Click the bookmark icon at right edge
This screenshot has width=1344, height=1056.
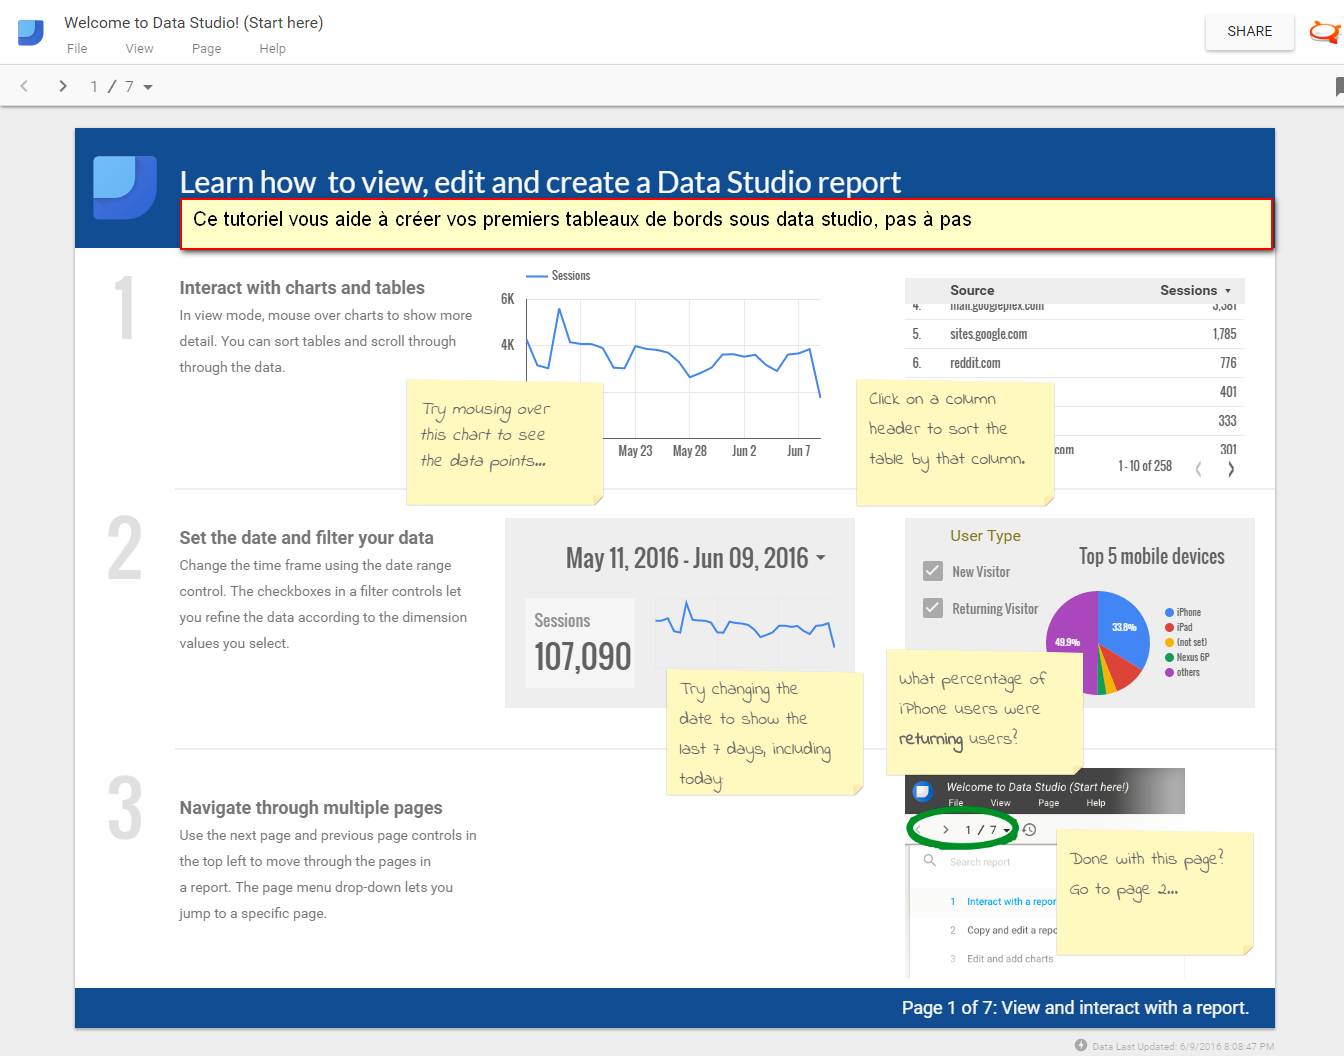click(1338, 87)
